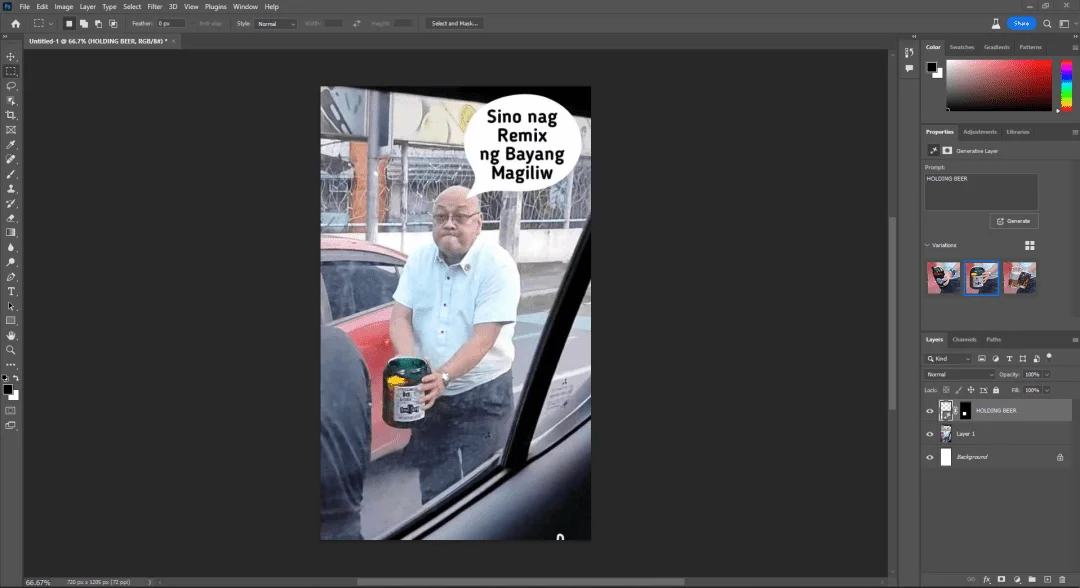The height and width of the screenshot is (588, 1080).
Task: Click the foreground color swatch in toolbar
Action: 8,390
